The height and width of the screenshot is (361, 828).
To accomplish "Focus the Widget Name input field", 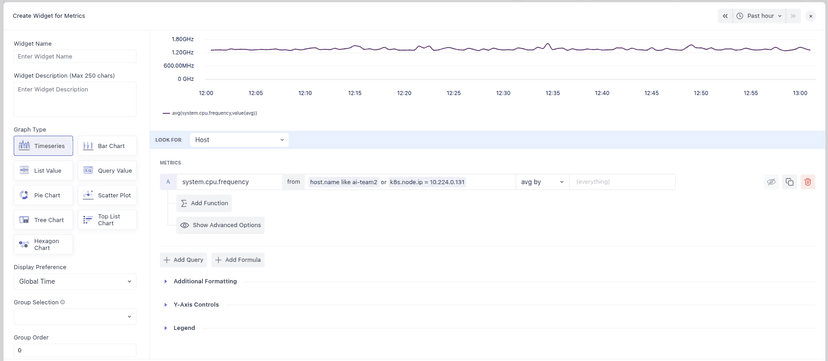I will (75, 56).
